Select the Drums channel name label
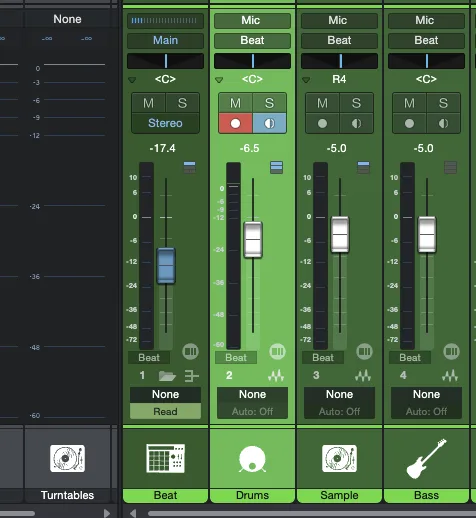This screenshot has width=476, height=518. 252,495
